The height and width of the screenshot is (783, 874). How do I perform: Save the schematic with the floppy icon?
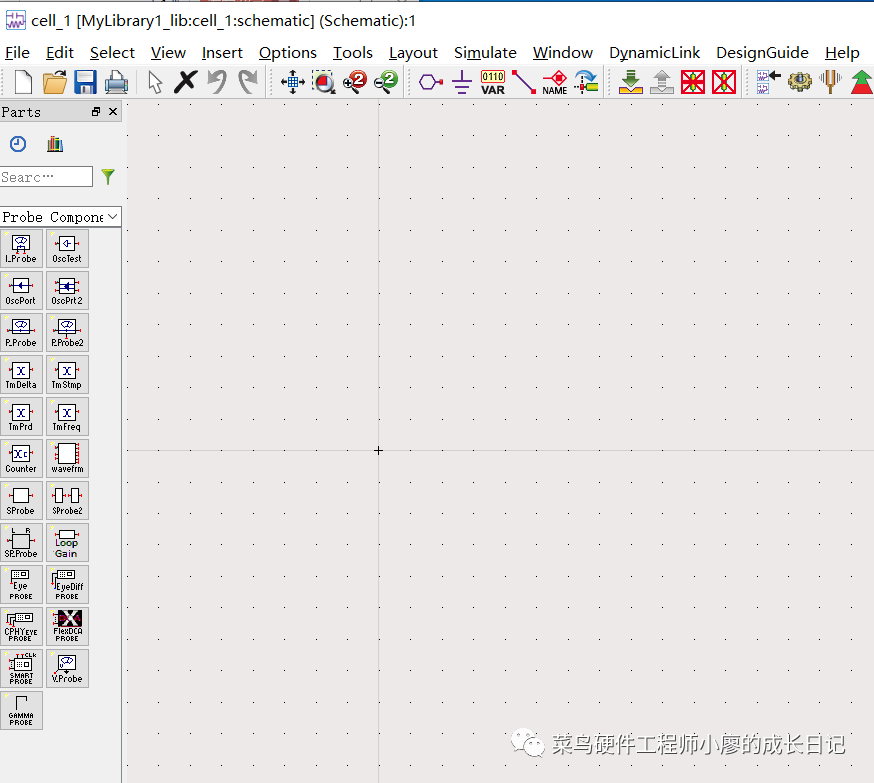[86, 83]
